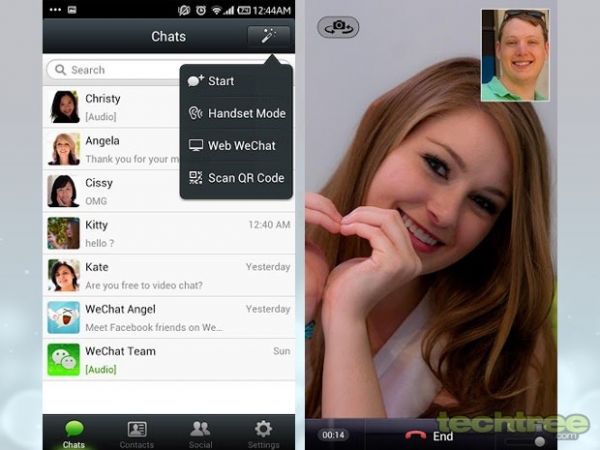End the video call
Screen dimensions: 600x450
[429, 435]
